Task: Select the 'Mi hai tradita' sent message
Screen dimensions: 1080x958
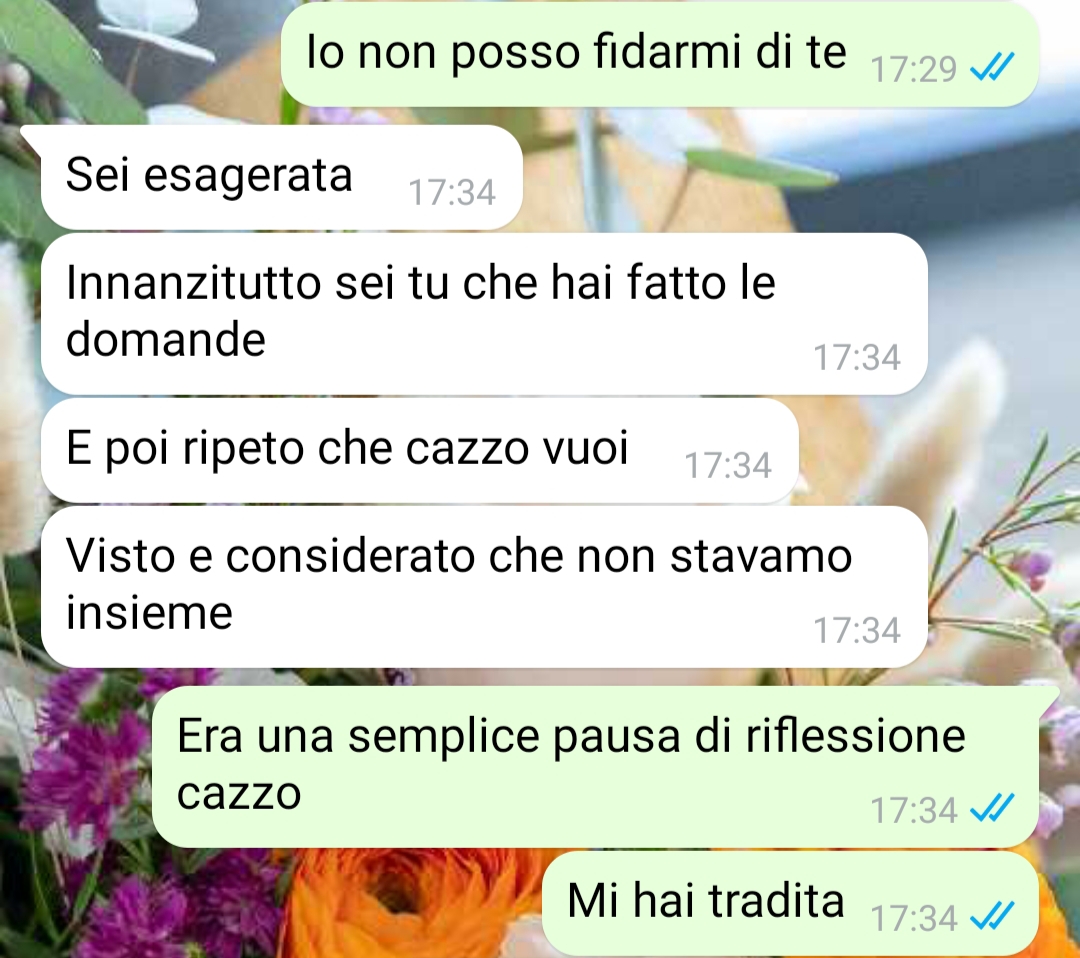Action: click(790, 903)
